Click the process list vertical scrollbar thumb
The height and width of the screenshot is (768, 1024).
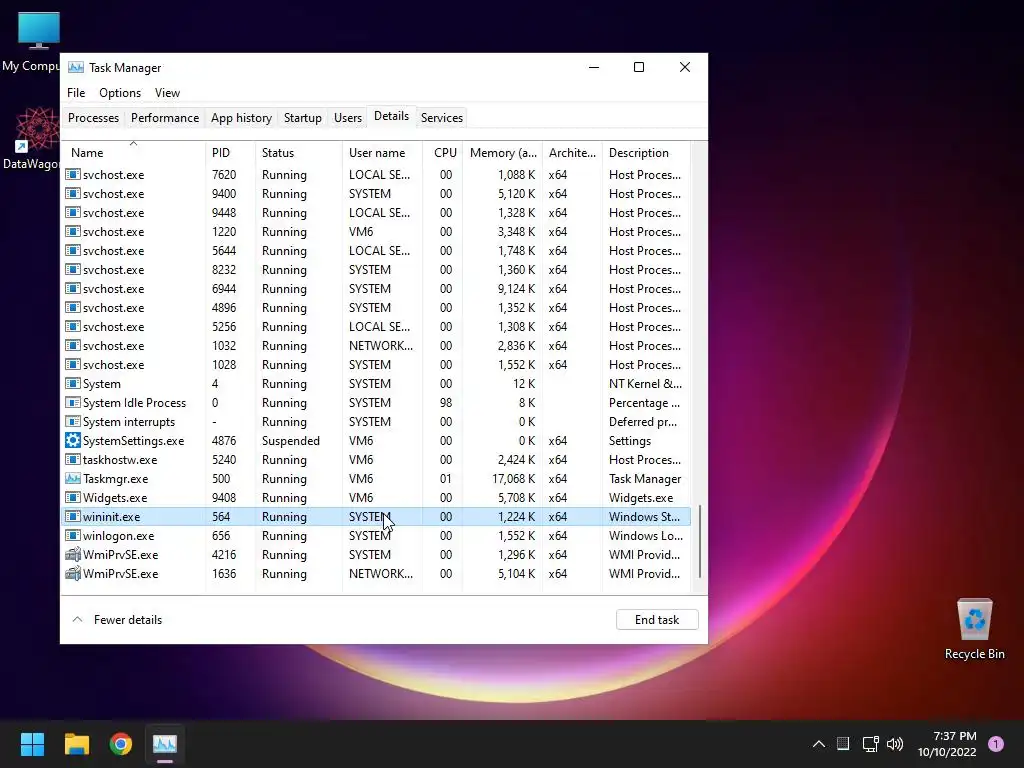[x=699, y=541]
